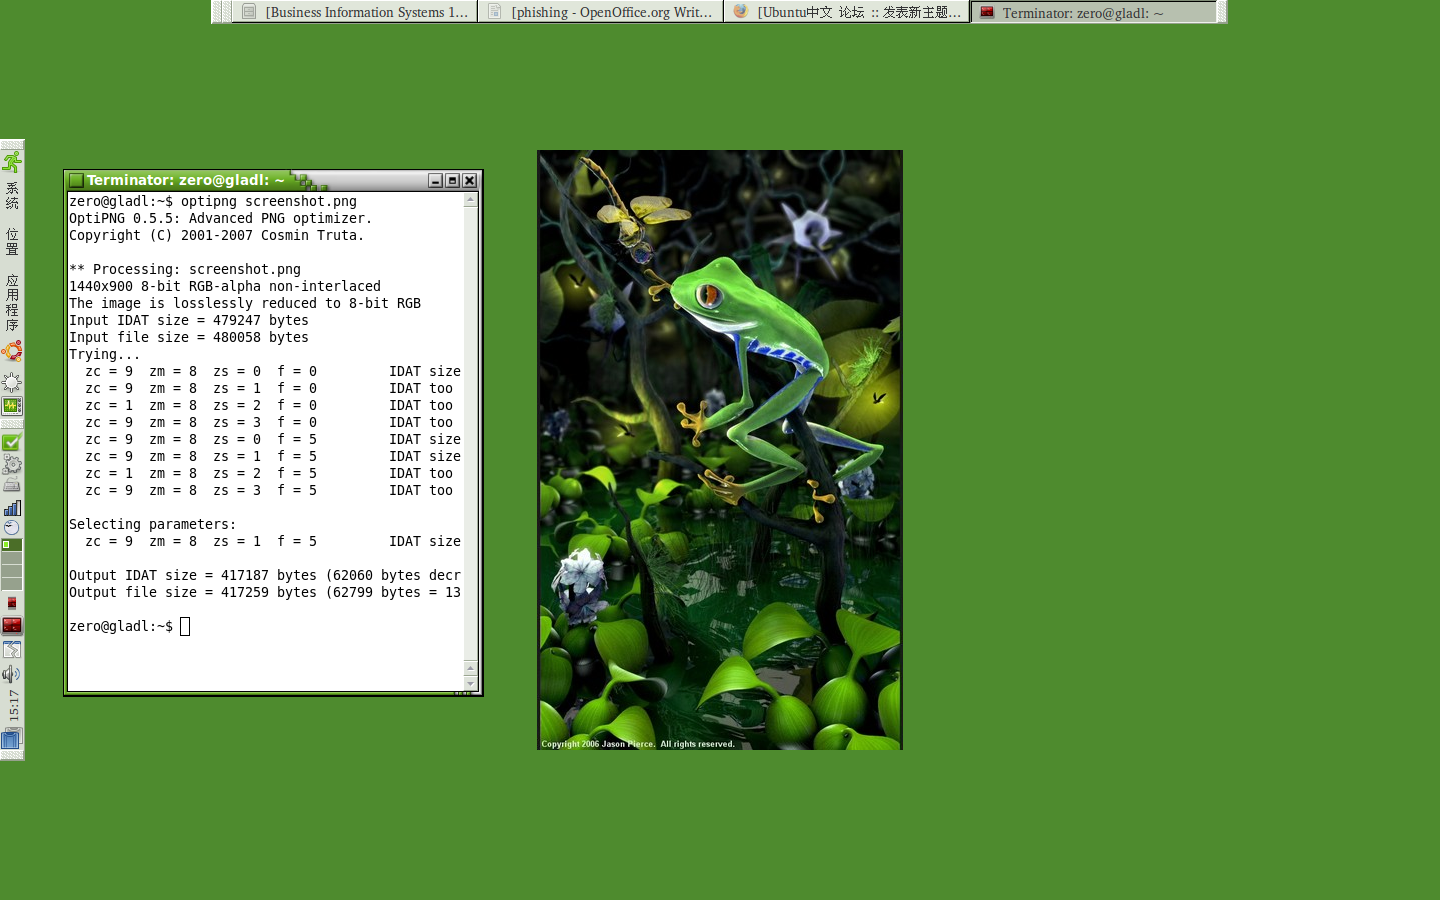Open the network signal bars applet

[12, 508]
